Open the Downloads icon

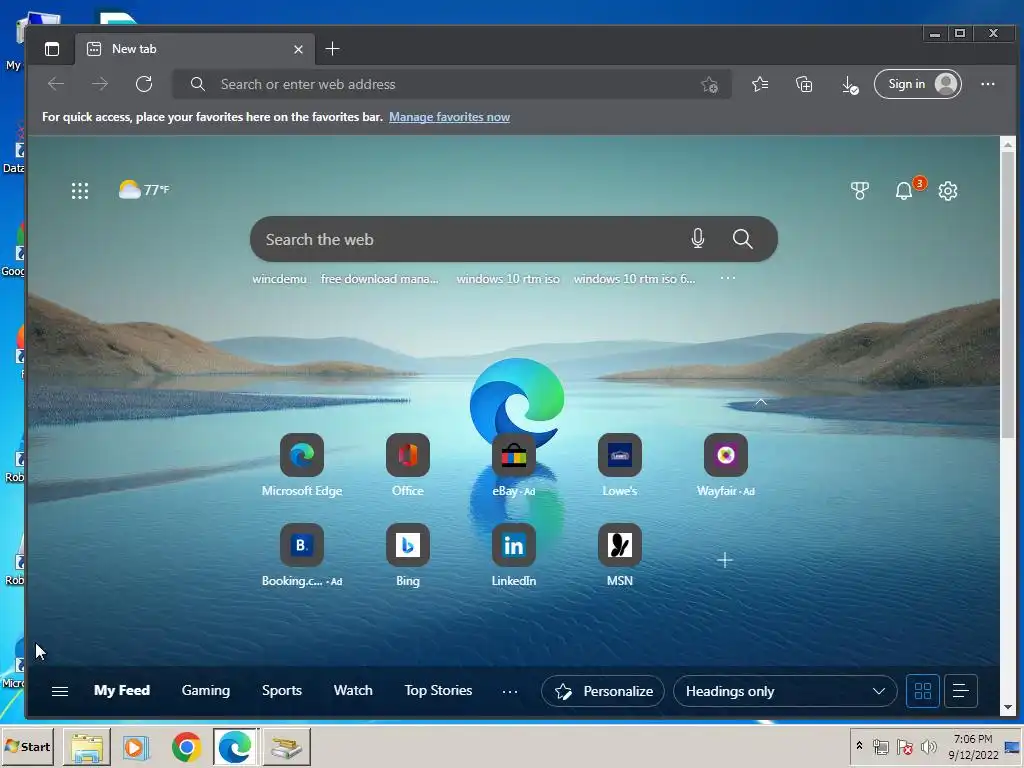[849, 84]
